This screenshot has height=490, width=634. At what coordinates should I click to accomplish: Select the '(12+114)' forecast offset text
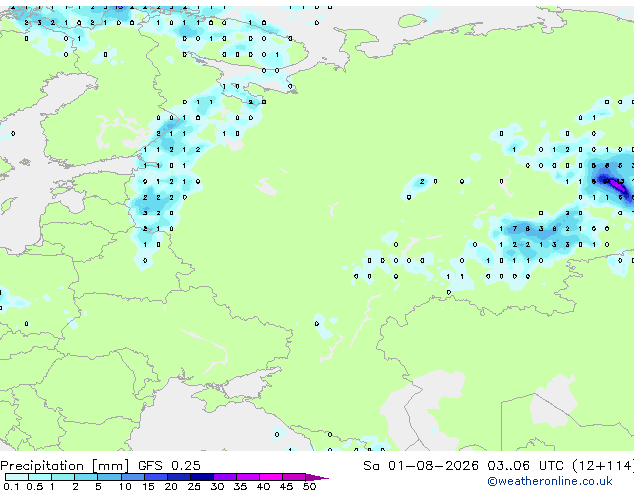tap(602, 466)
